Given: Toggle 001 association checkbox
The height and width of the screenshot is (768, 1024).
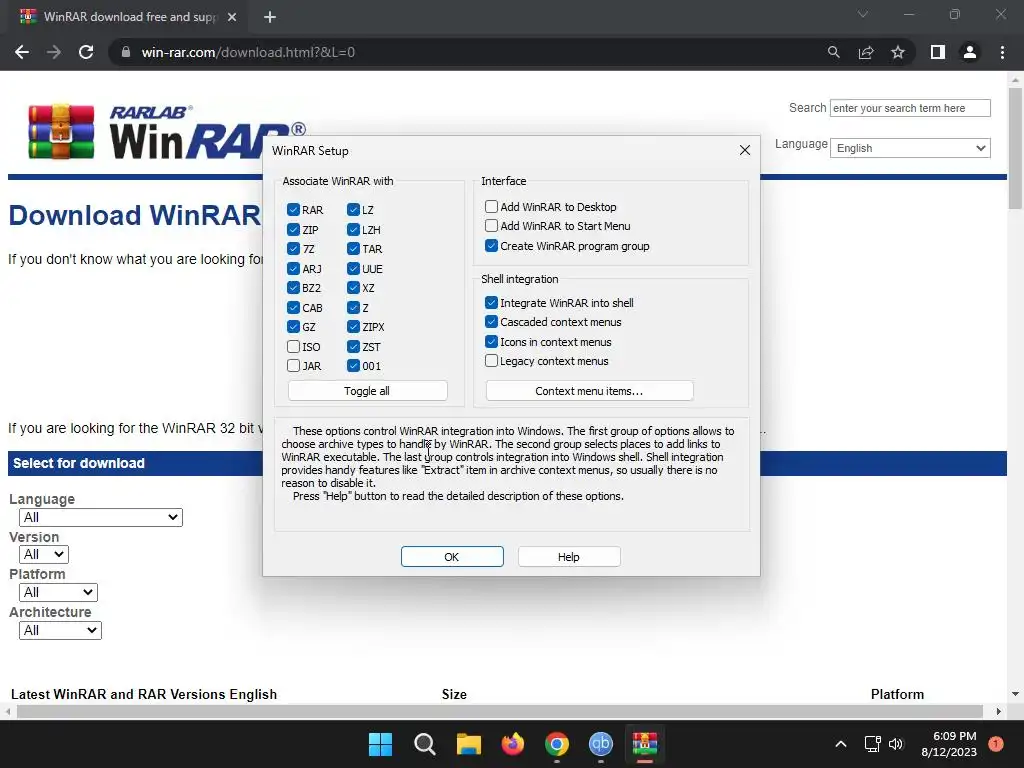Looking at the screenshot, I should coord(353,366).
